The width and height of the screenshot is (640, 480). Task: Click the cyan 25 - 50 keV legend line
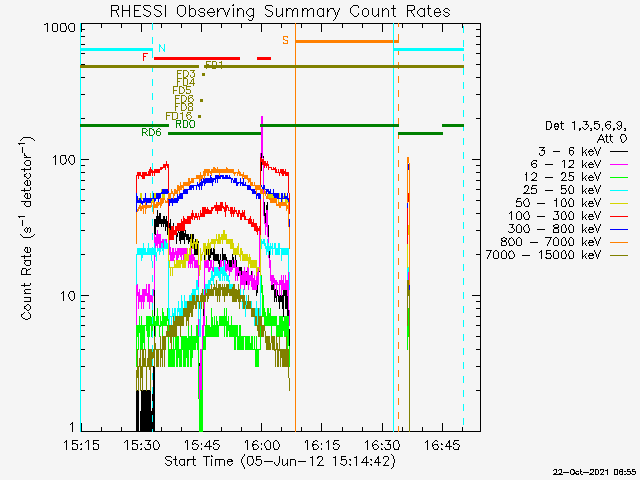click(619, 191)
